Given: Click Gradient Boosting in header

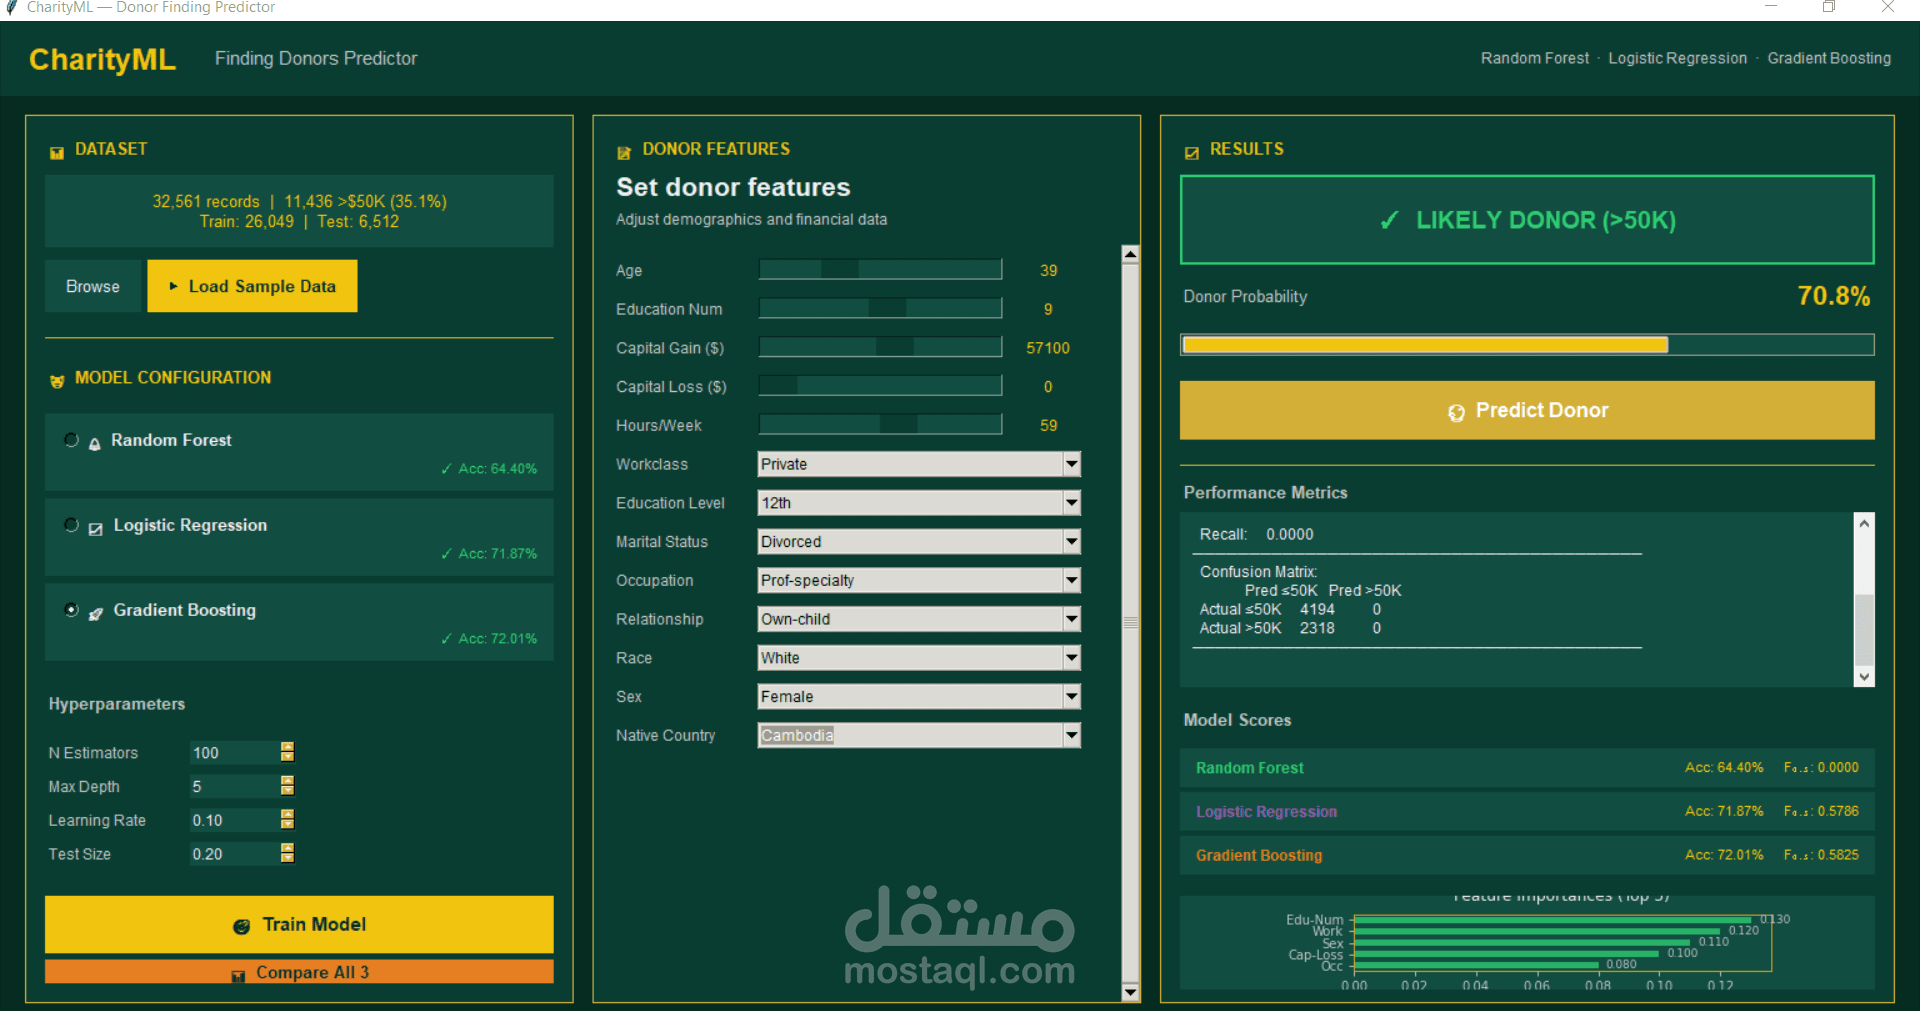Looking at the screenshot, I should (x=1829, y=58).
